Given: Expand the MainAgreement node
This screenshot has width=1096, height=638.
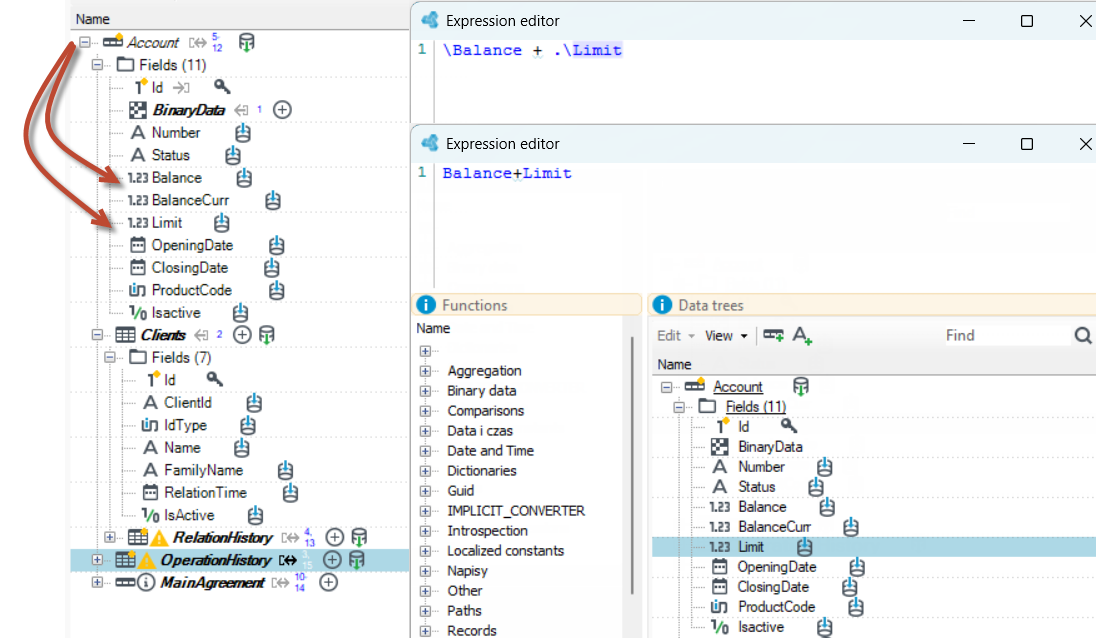Looking at the screenshot, I should (x=97, y=582).
